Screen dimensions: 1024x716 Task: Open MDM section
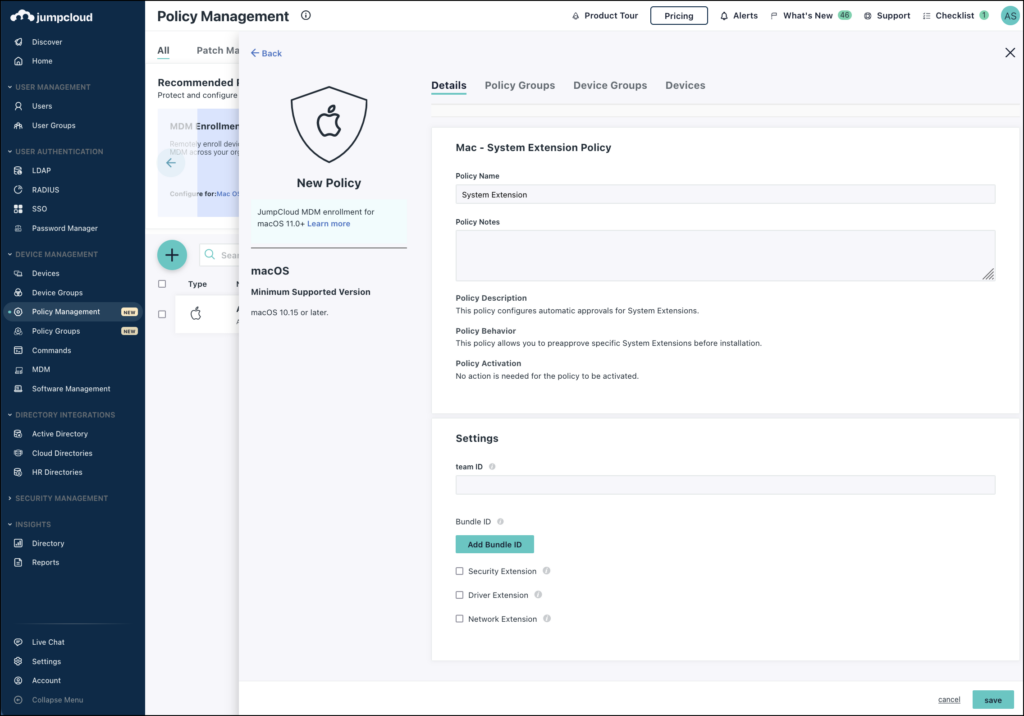pos(40,370)
